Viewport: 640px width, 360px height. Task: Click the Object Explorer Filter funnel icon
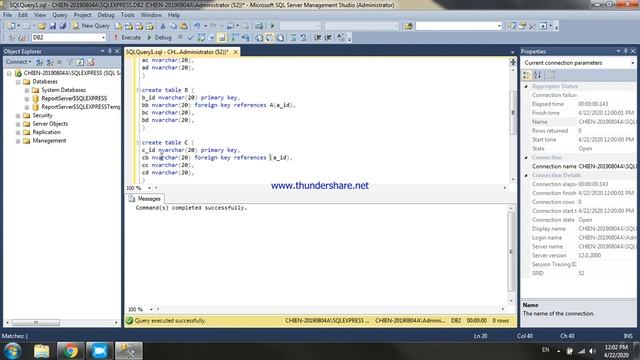point(70,62)
